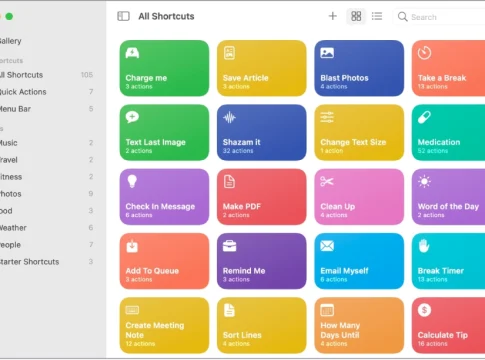Click the Shazam it shortcut title
This screenshot has height=360, width=485.
(241, 142)
